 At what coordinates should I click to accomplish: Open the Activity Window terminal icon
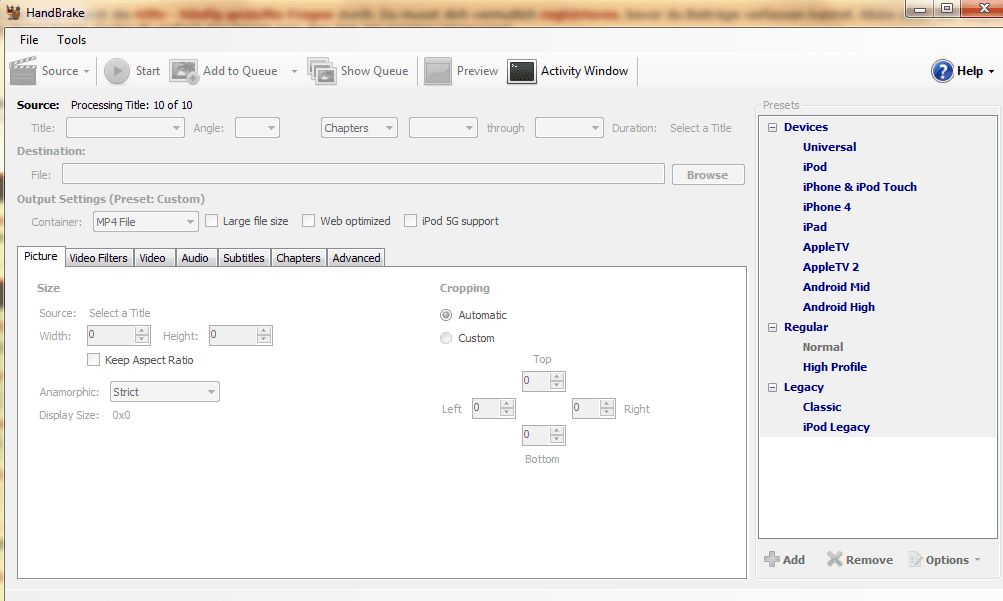point(521,72)
